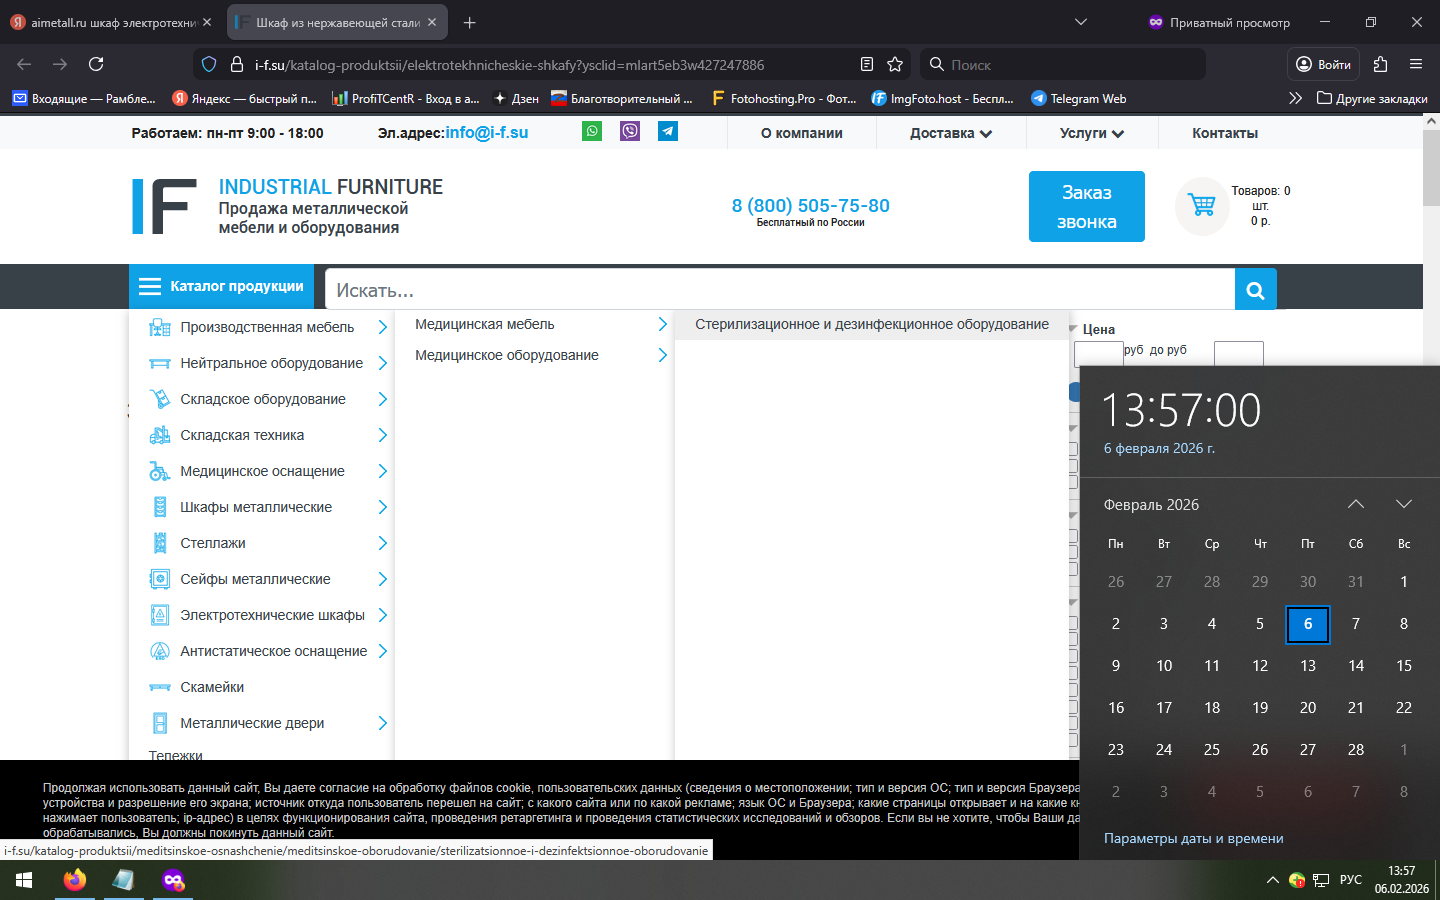Toggle reader view in the address bar
1440x900 pixels.
coord(867,64)
